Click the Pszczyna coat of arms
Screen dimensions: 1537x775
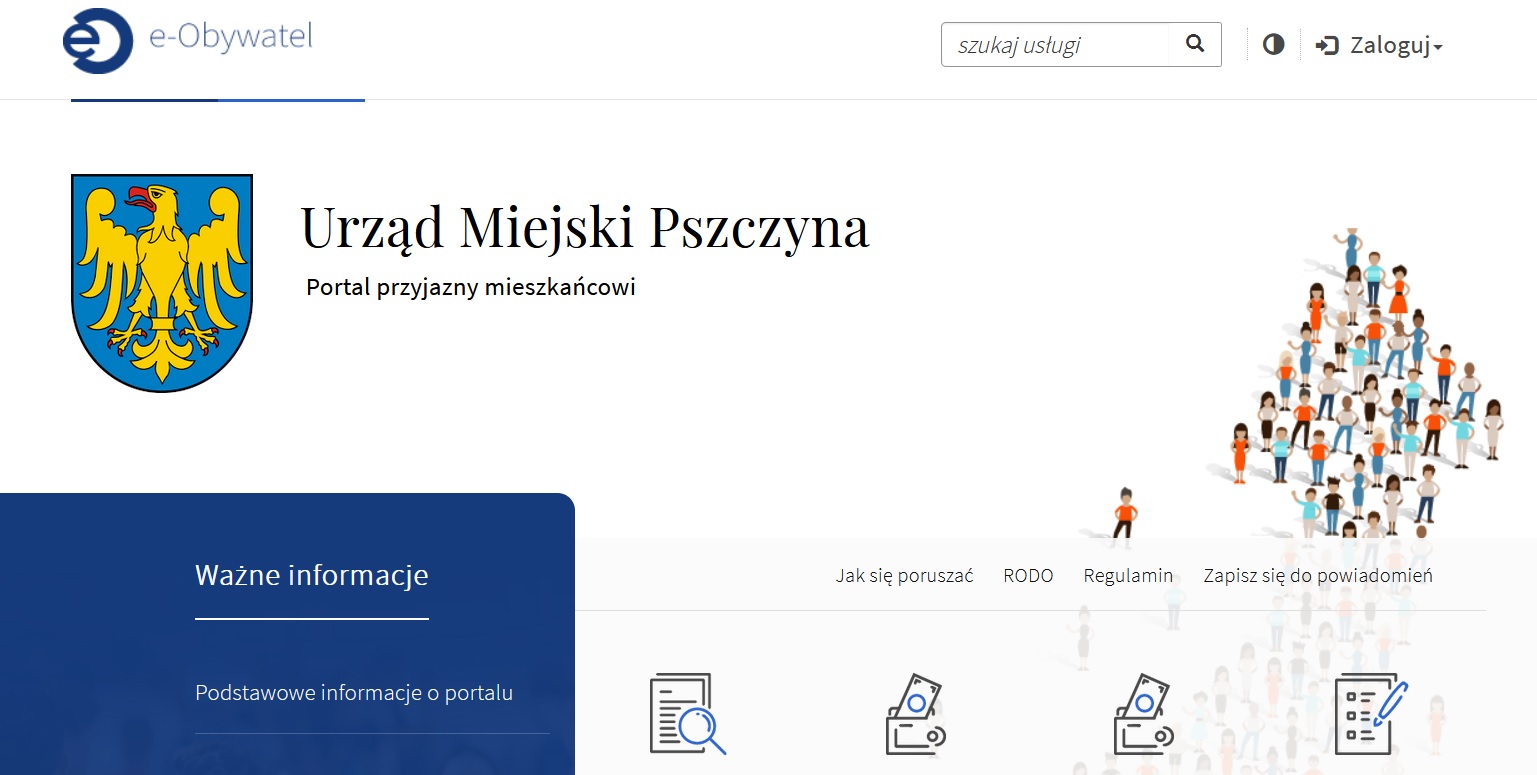[x=162, y=283]
